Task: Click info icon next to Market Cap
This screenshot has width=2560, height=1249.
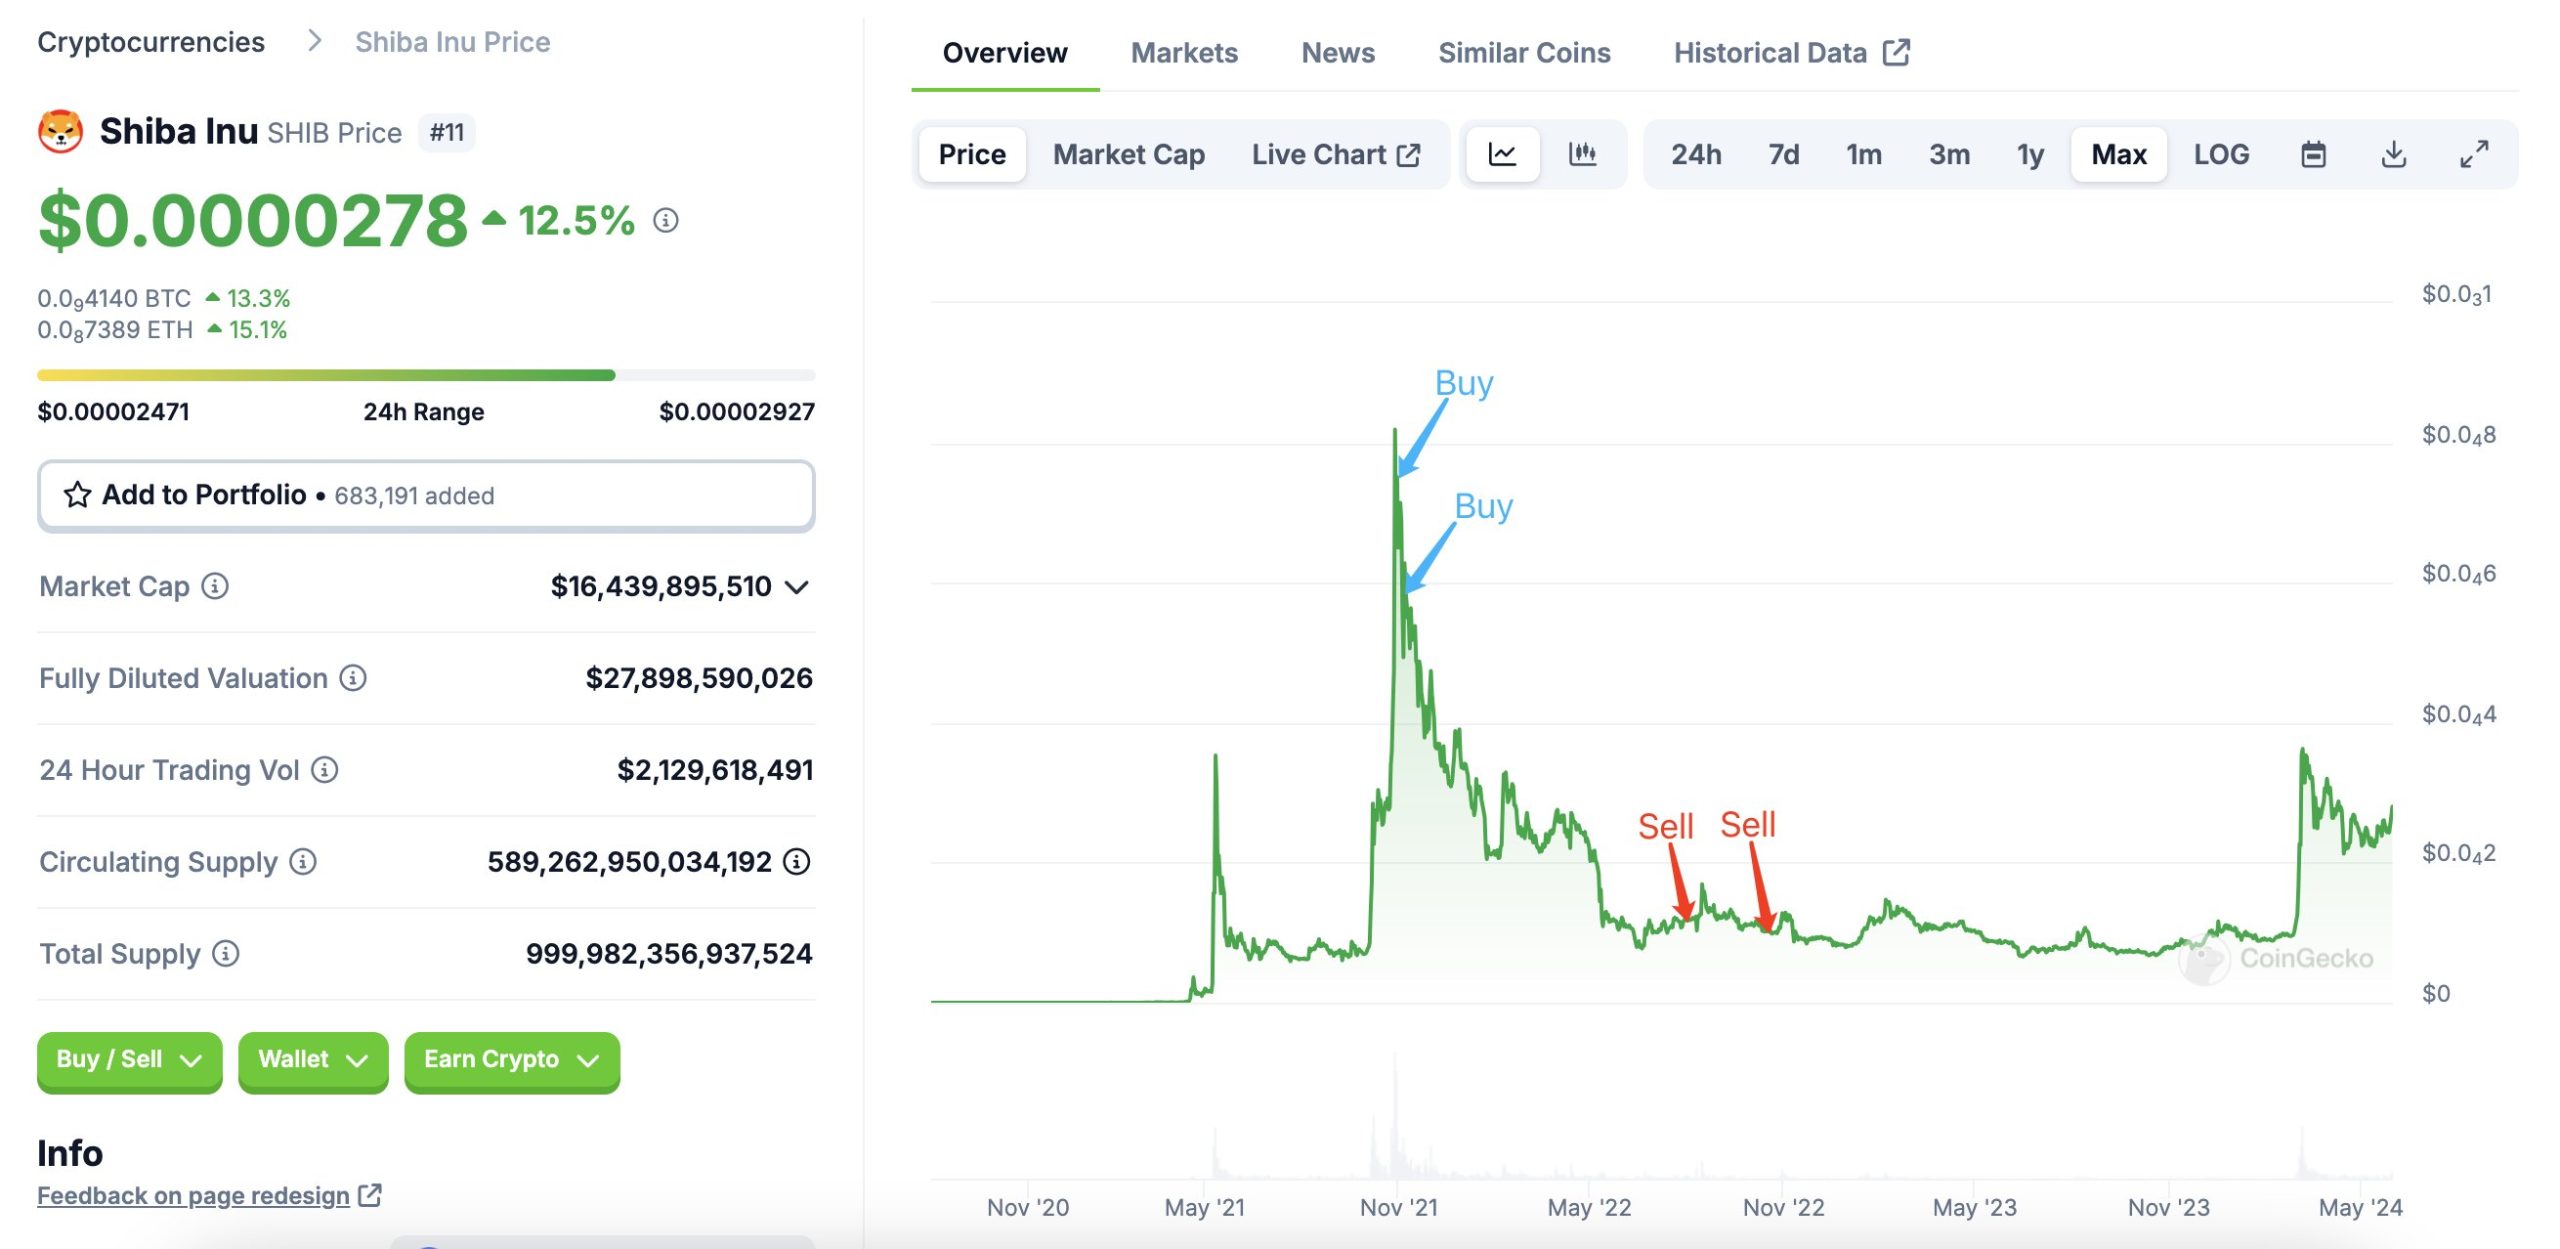Action: (x=215, y=586)
